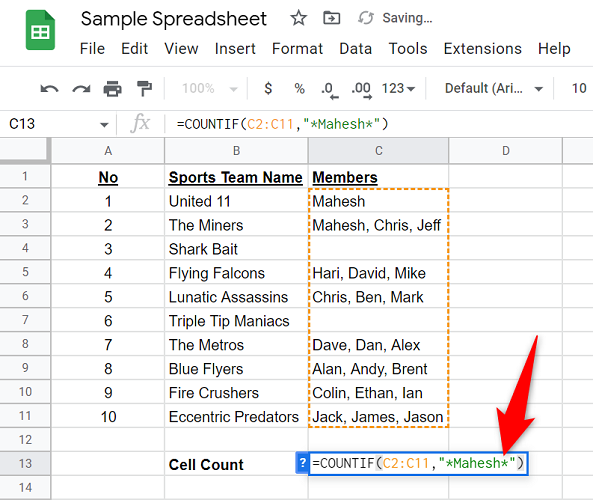Select column C header

click(x=379, y=151)
